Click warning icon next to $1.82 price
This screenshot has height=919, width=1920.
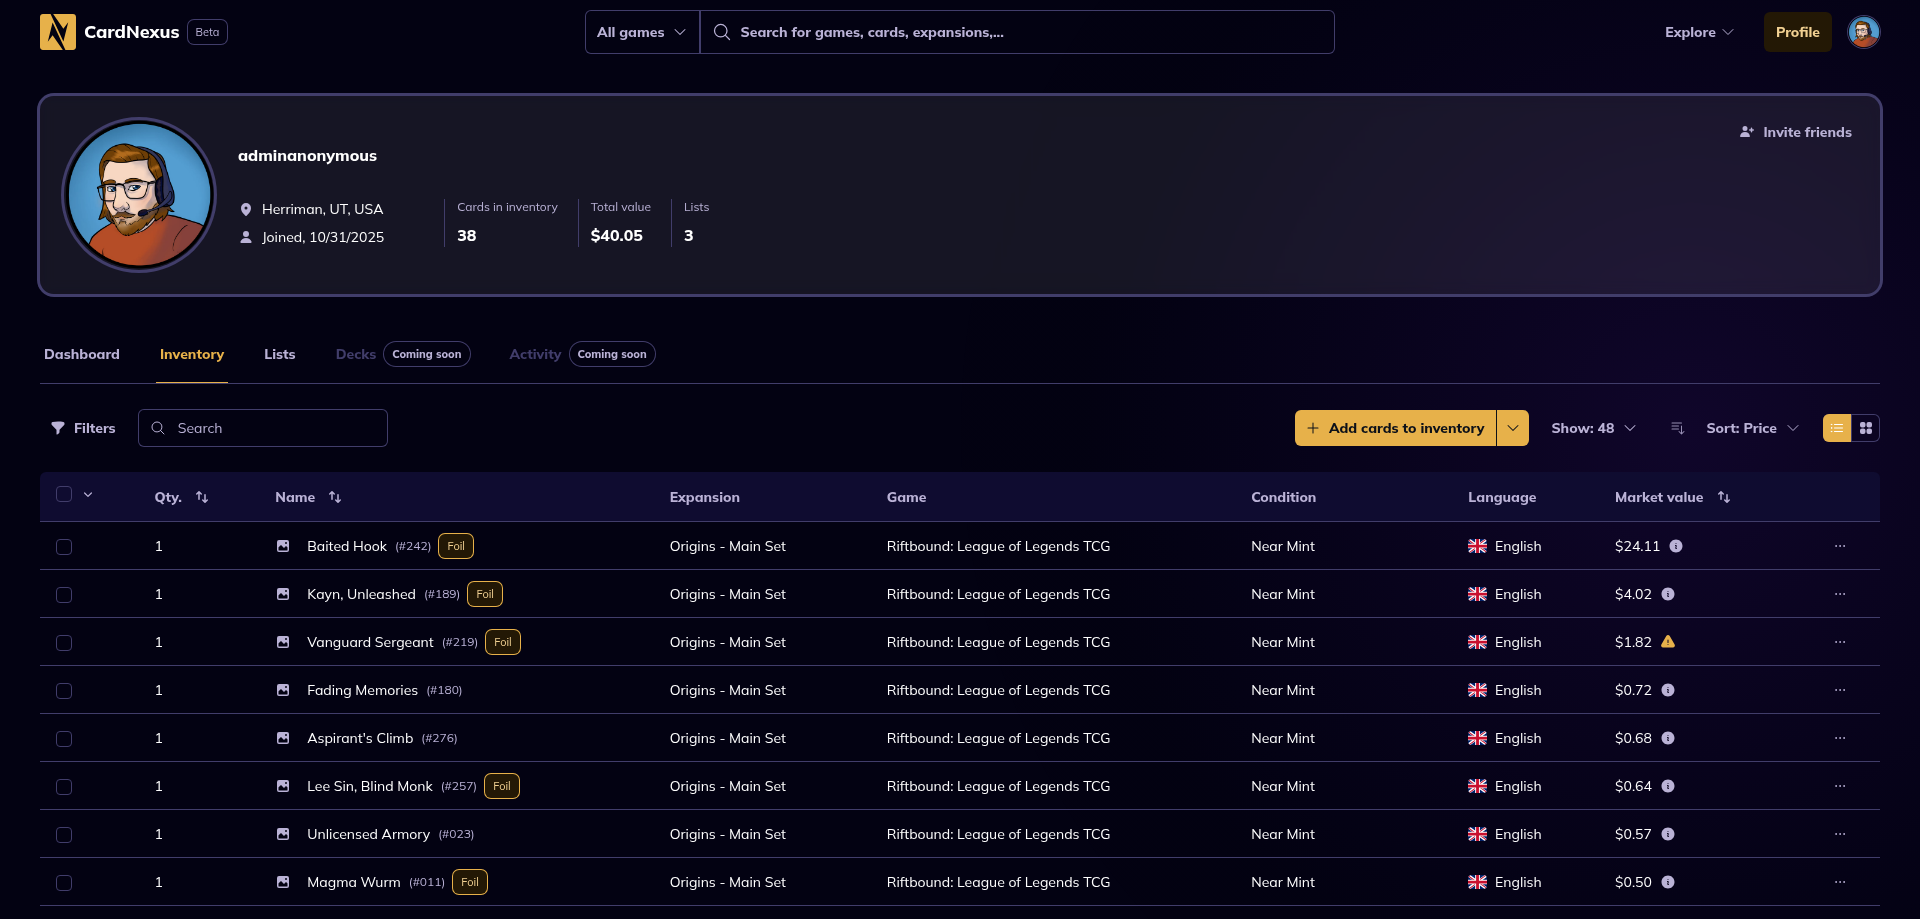coord(1667,642)
